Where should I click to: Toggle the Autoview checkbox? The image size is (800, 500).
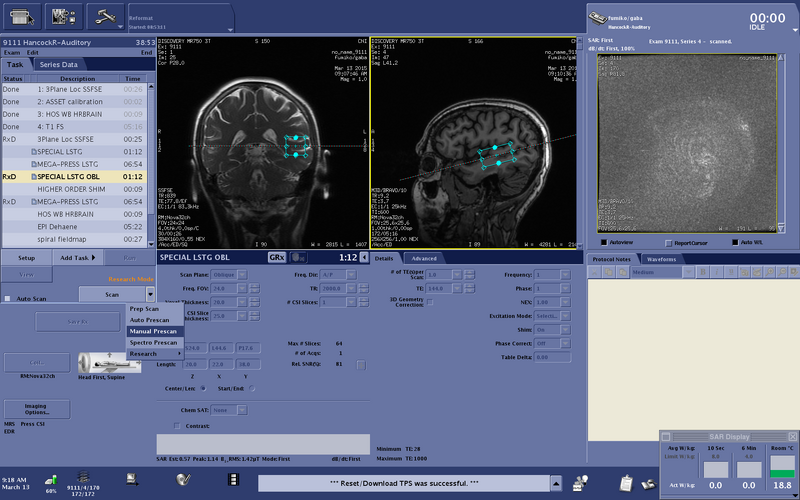pos(604,242)
